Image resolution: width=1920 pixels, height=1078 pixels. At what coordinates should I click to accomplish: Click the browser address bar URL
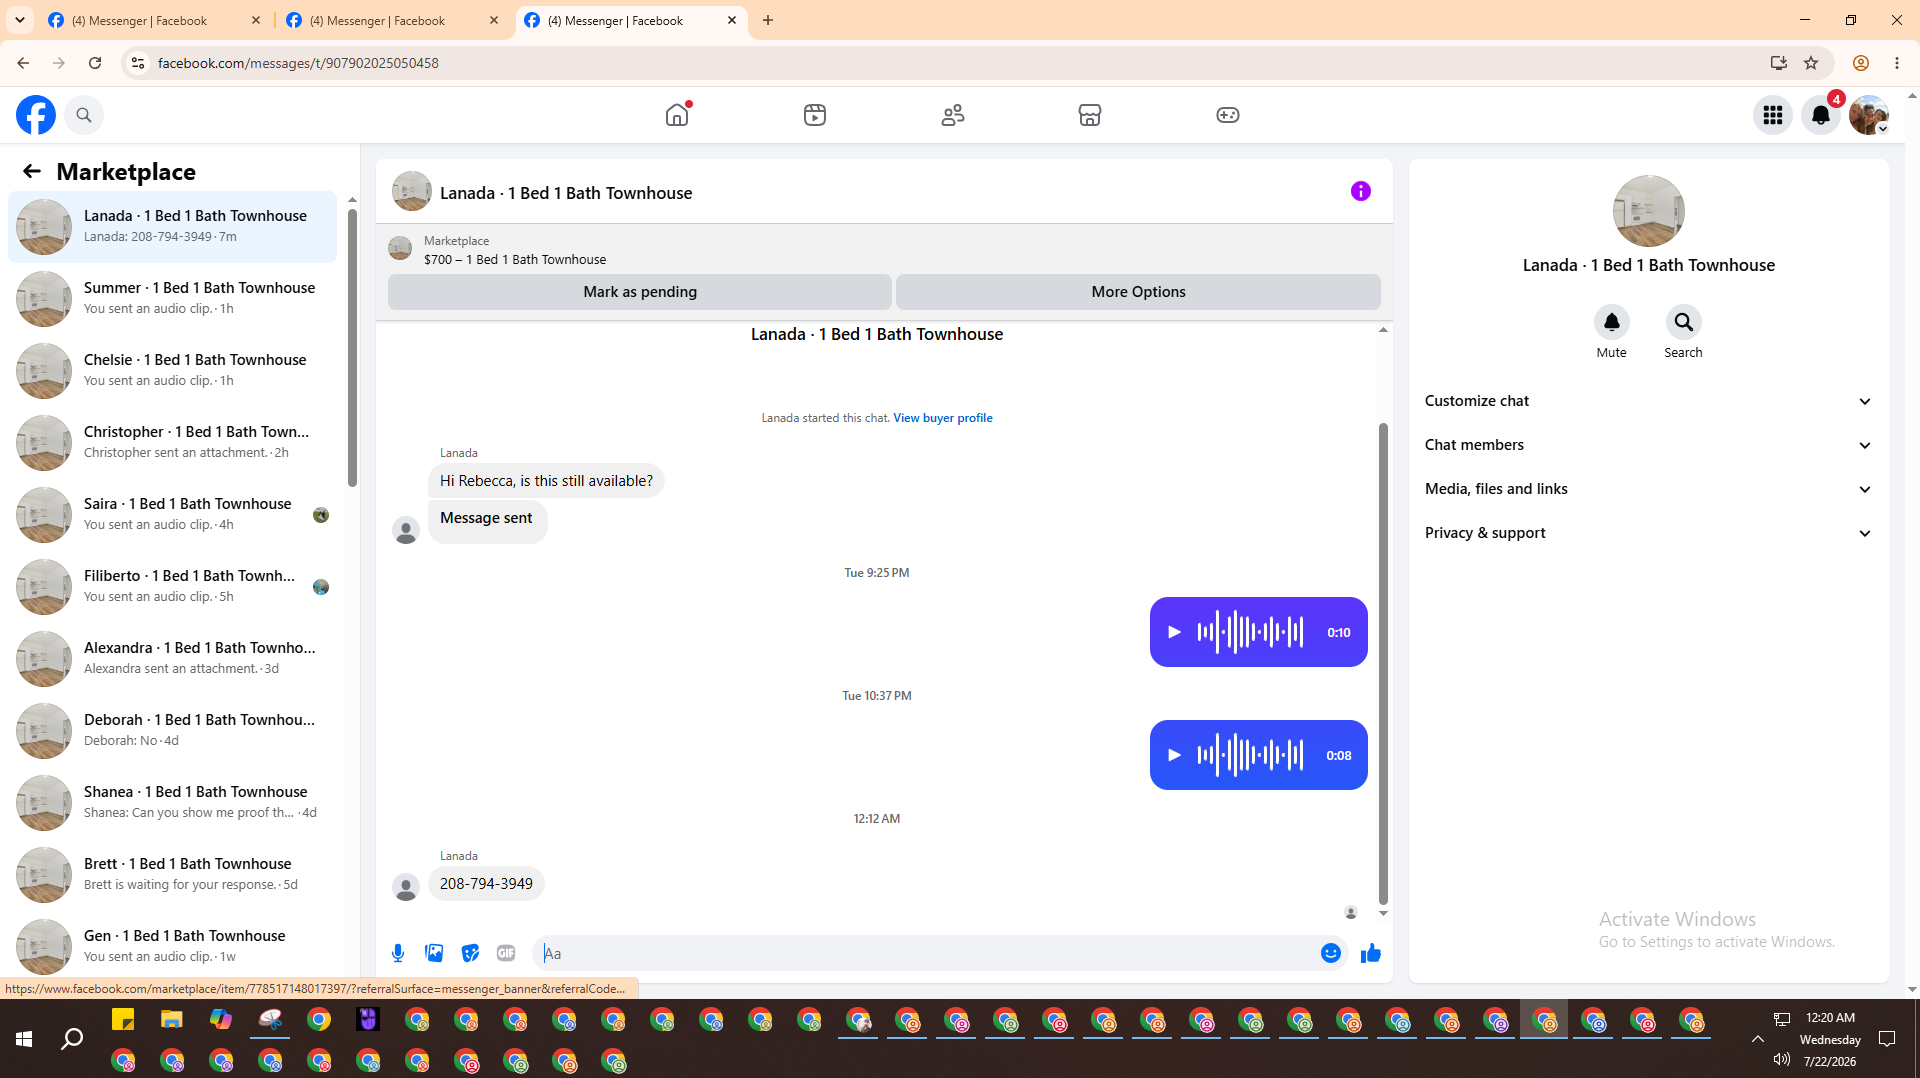298,63
